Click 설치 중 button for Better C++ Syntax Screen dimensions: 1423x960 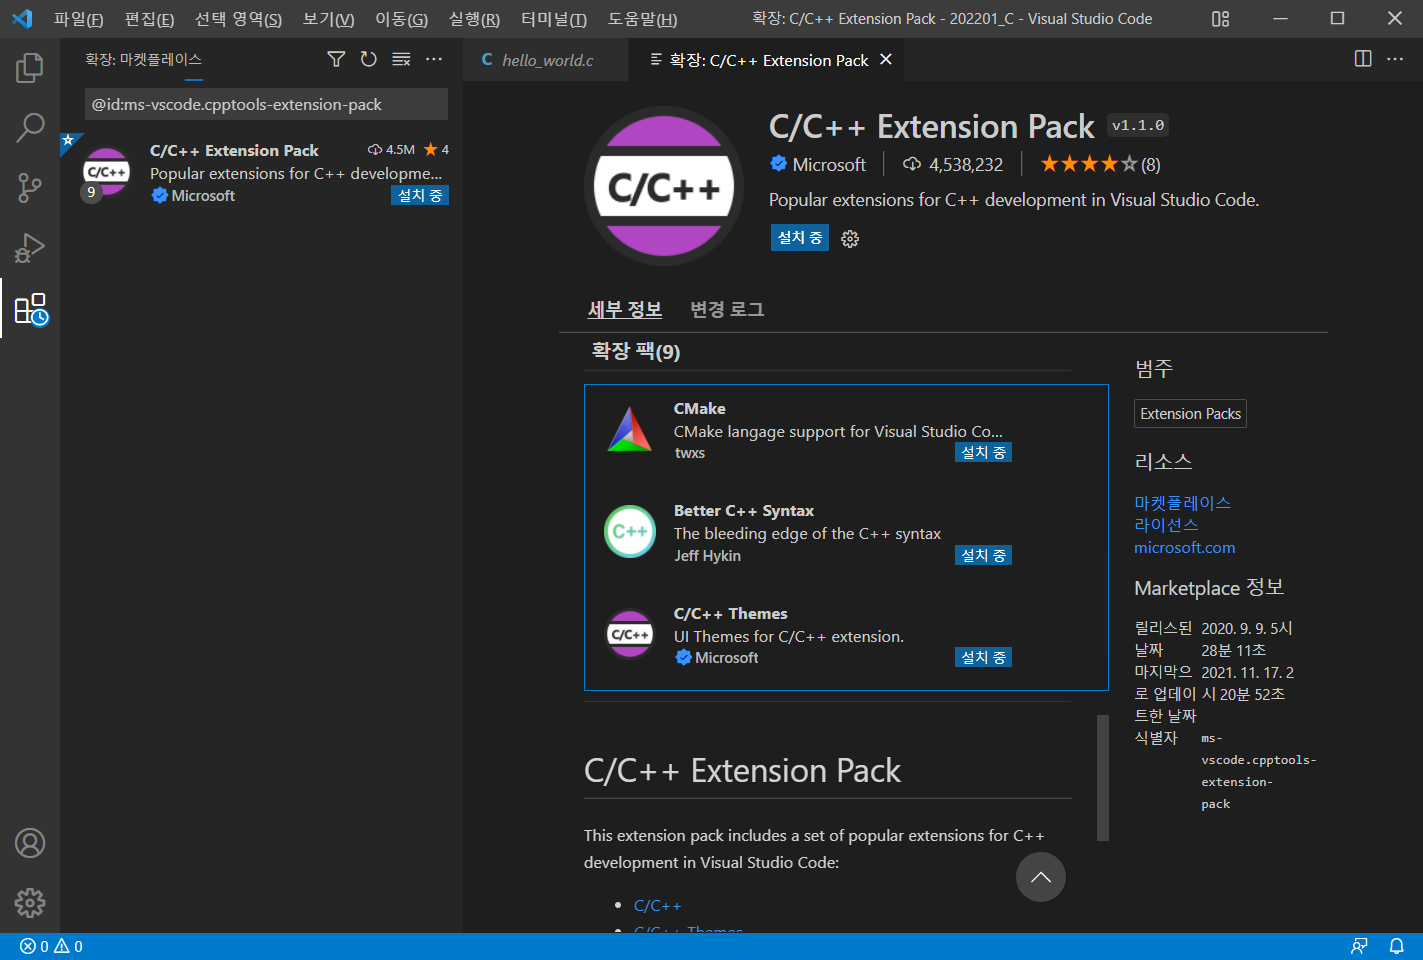(983, 555)
